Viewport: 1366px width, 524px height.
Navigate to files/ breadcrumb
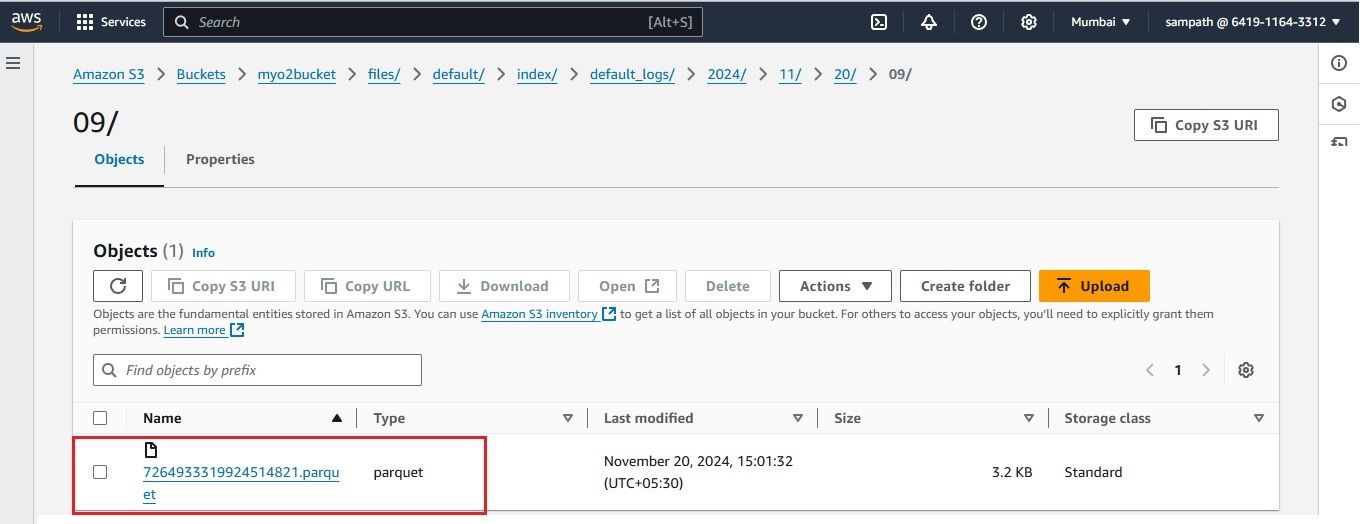click(384, 74)
